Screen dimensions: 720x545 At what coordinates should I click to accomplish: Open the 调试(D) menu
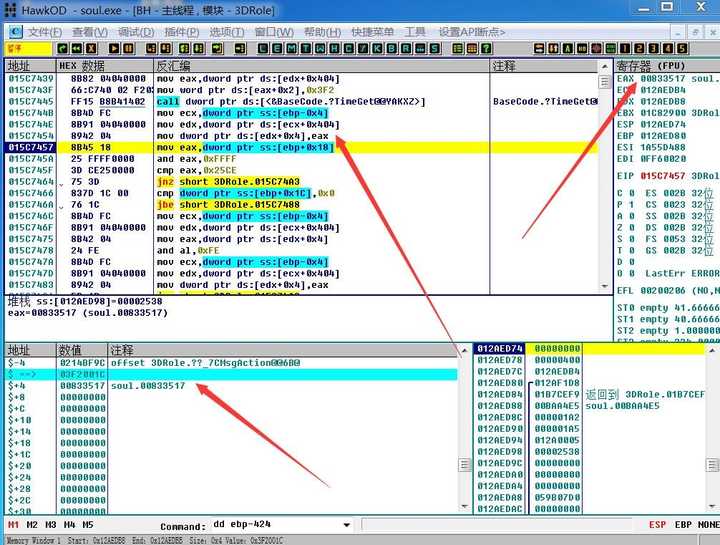pyautogui.click(x=136, y=32)
